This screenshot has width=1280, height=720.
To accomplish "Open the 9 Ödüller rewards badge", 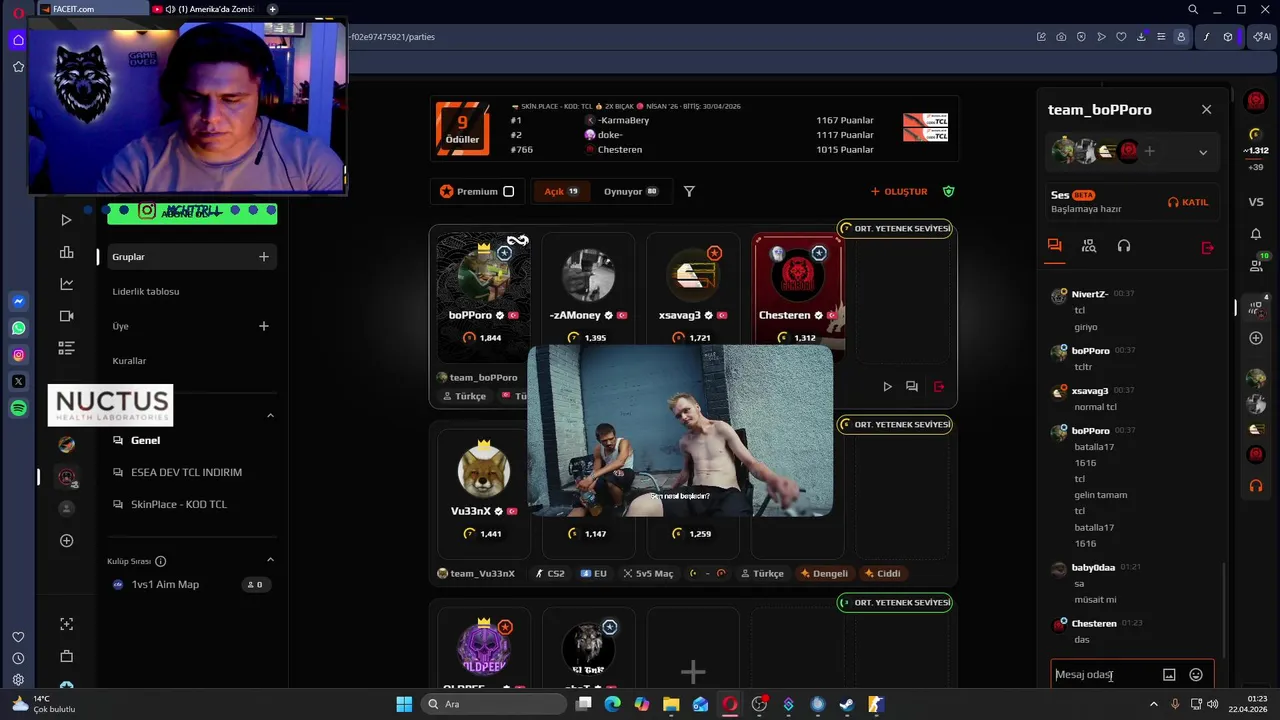I will point(462,129).
